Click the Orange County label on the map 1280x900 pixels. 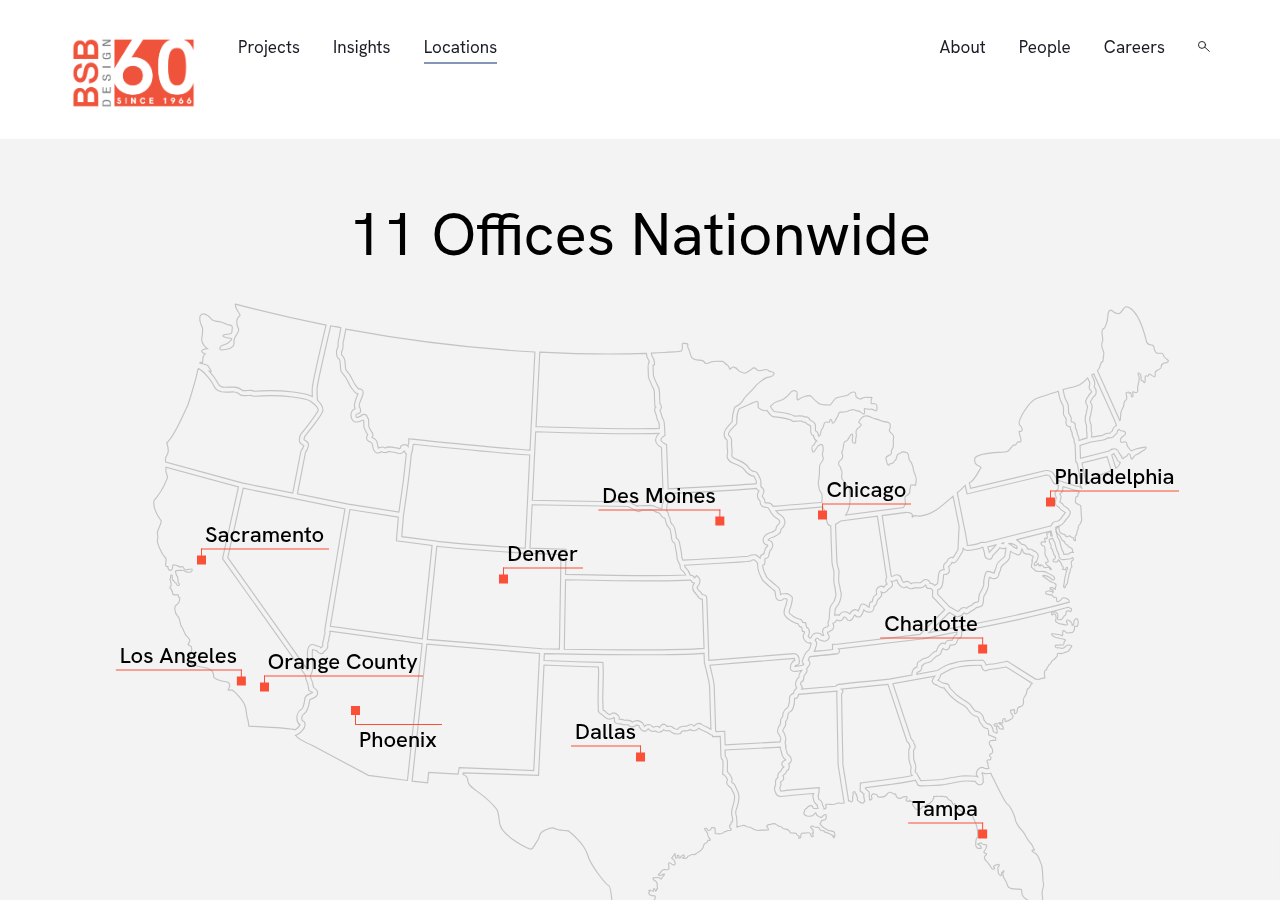pos(342,662)
